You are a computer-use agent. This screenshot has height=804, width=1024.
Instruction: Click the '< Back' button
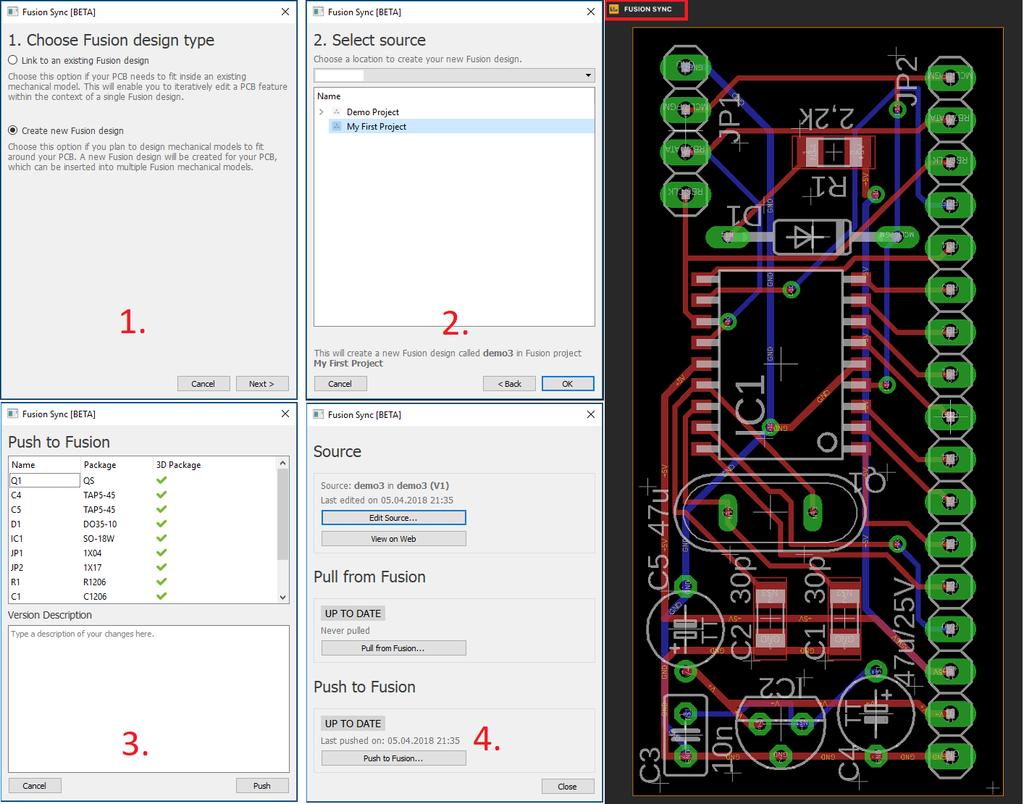click(509, 383)
